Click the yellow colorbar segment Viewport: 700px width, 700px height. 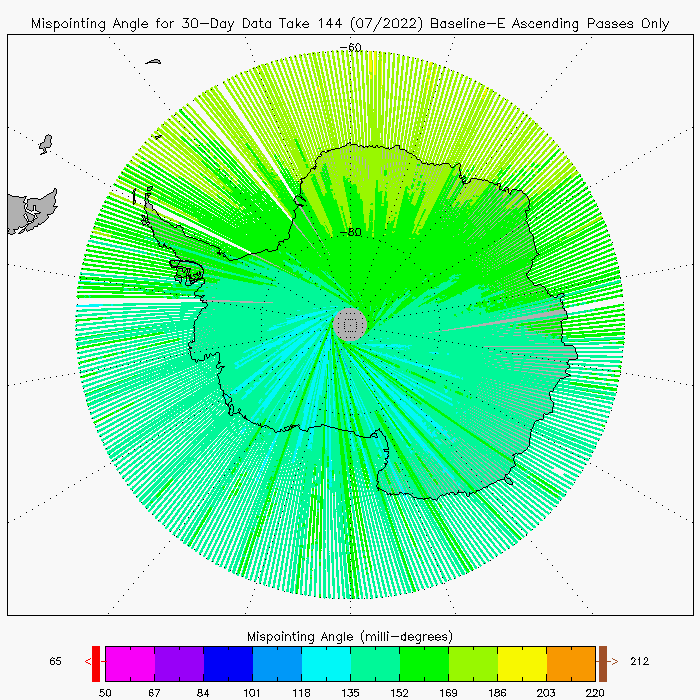coord(522,663)
